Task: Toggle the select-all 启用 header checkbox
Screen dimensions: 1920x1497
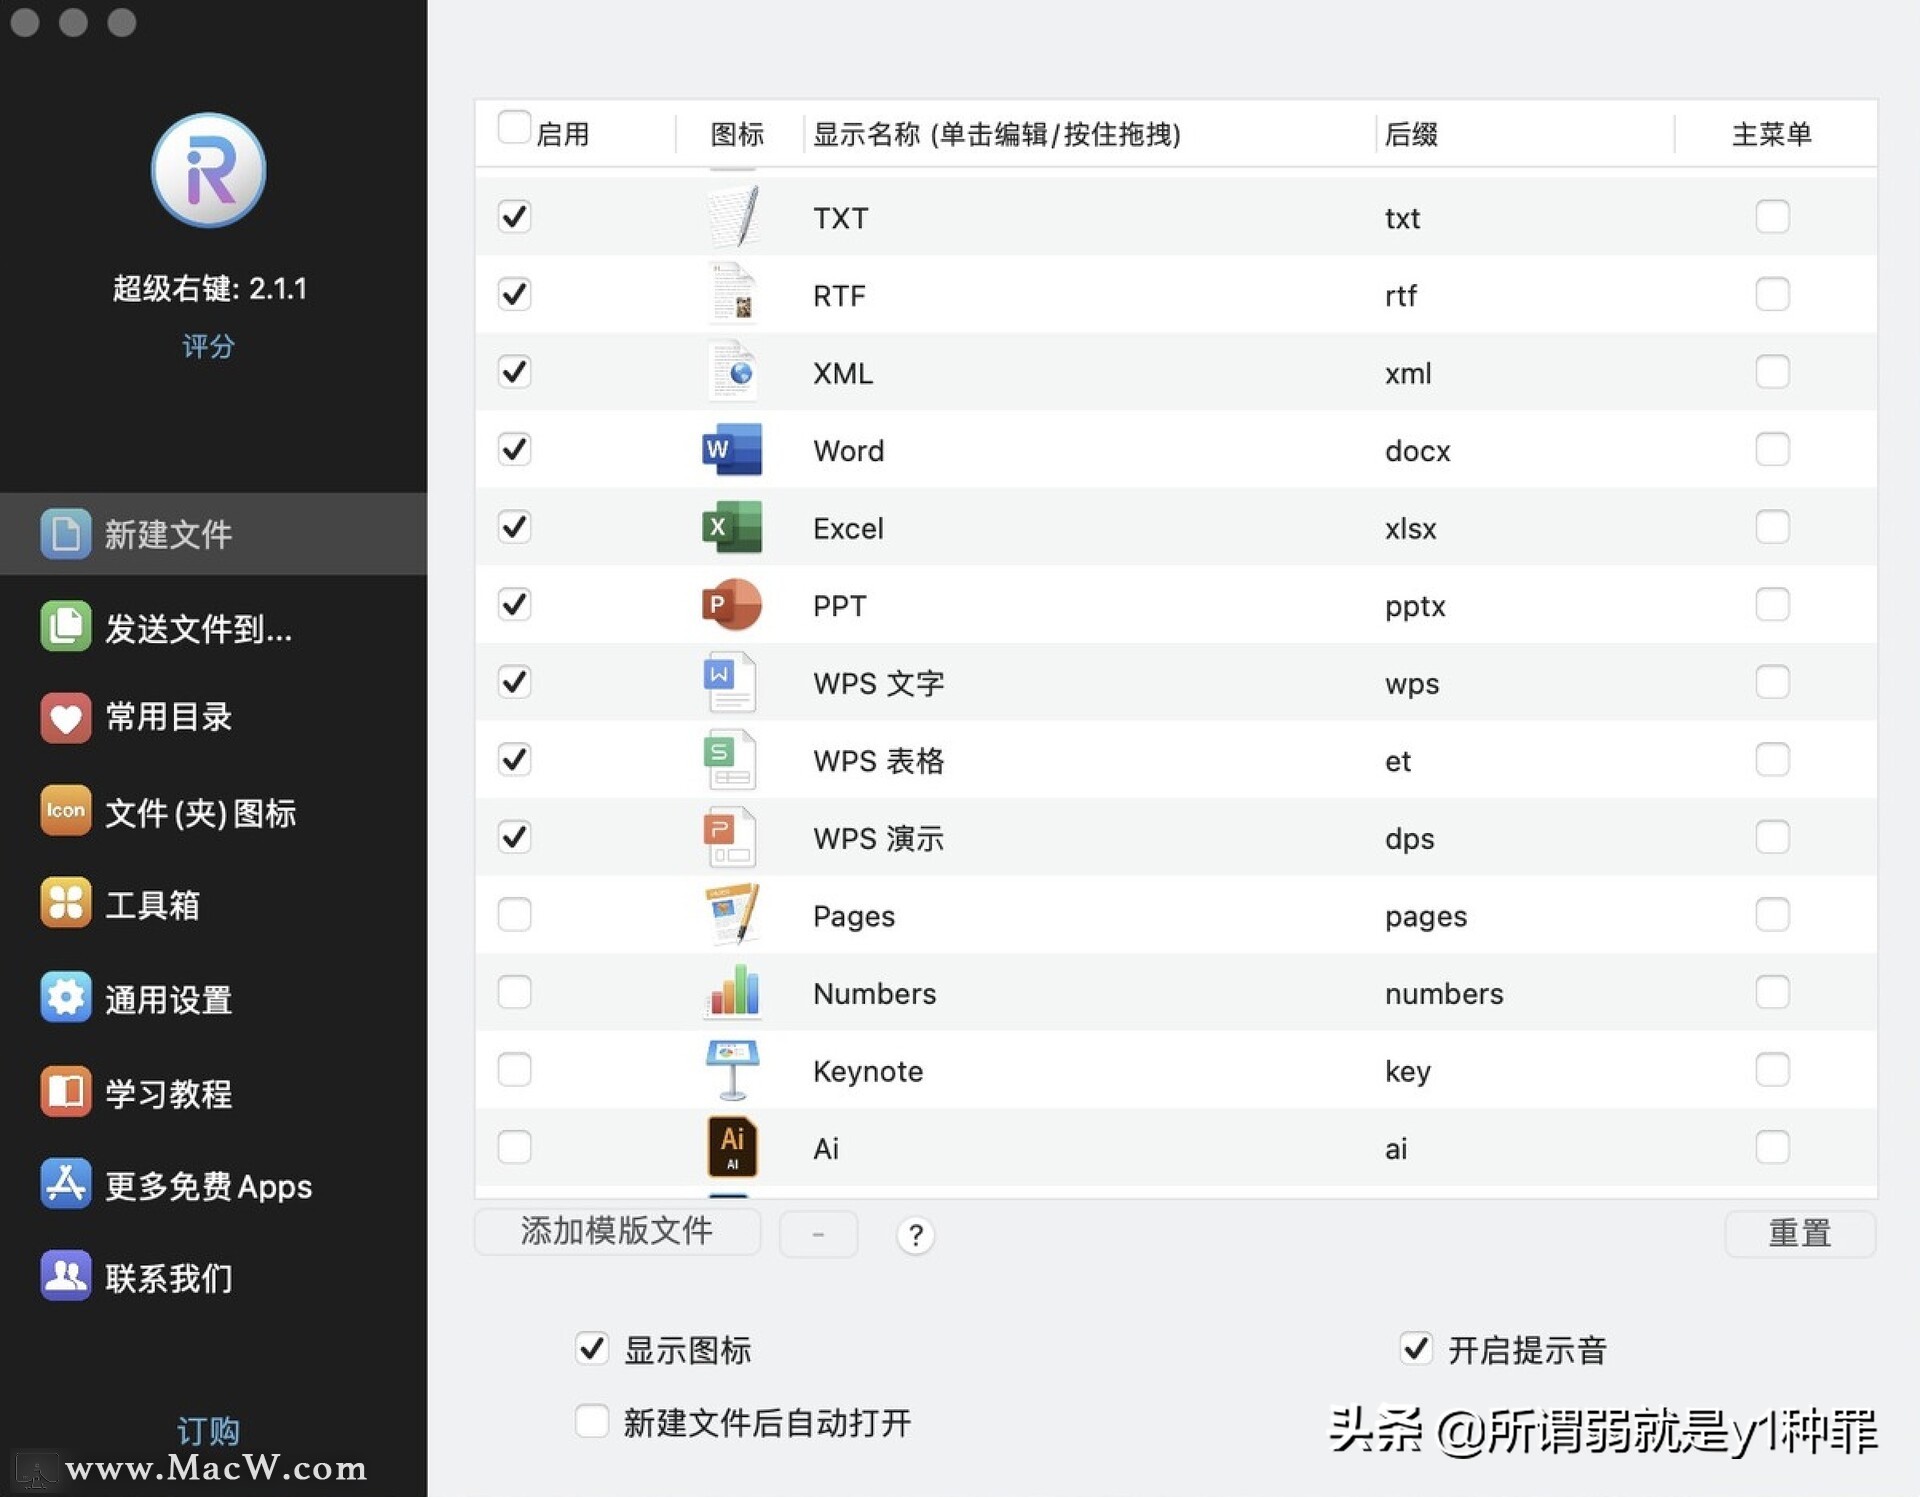Action: (x=514, y=128)
